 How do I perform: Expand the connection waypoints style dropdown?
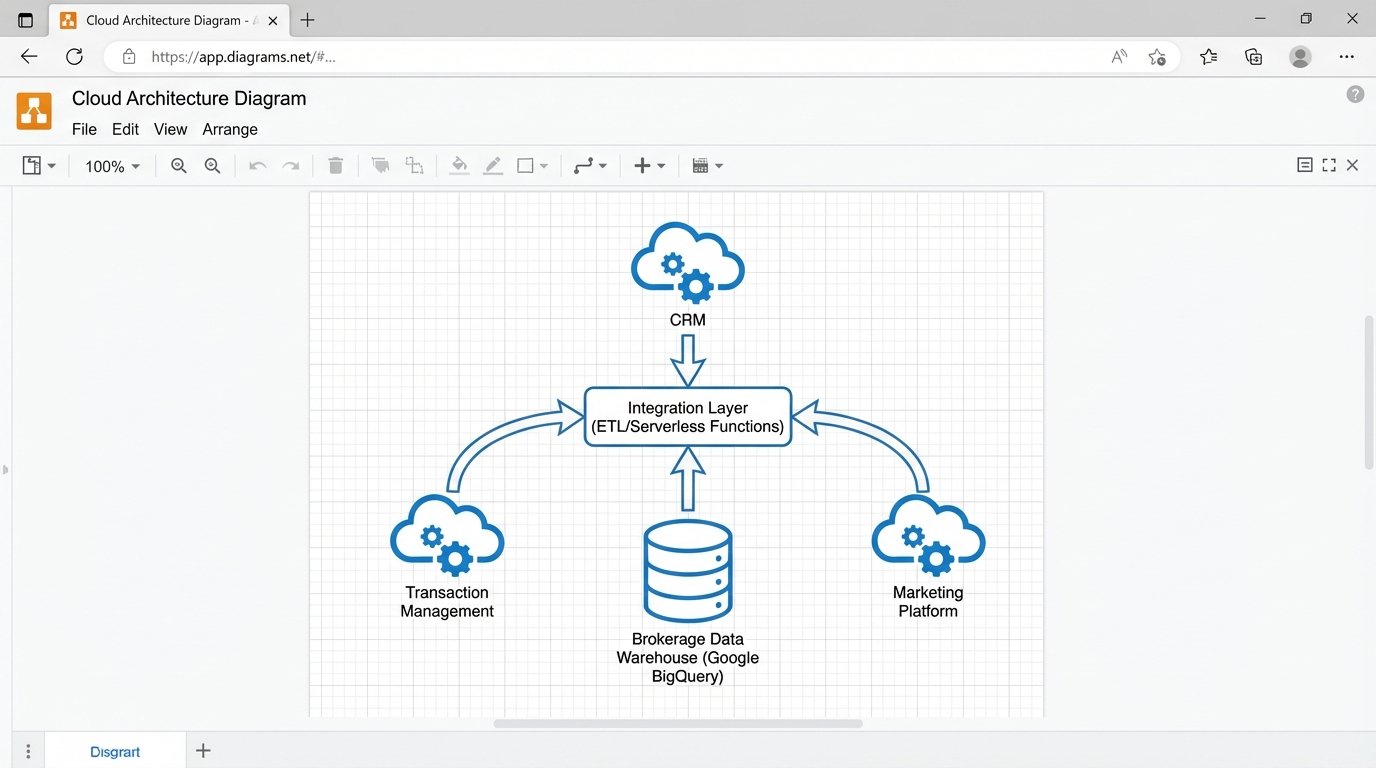tap(590, 166)
